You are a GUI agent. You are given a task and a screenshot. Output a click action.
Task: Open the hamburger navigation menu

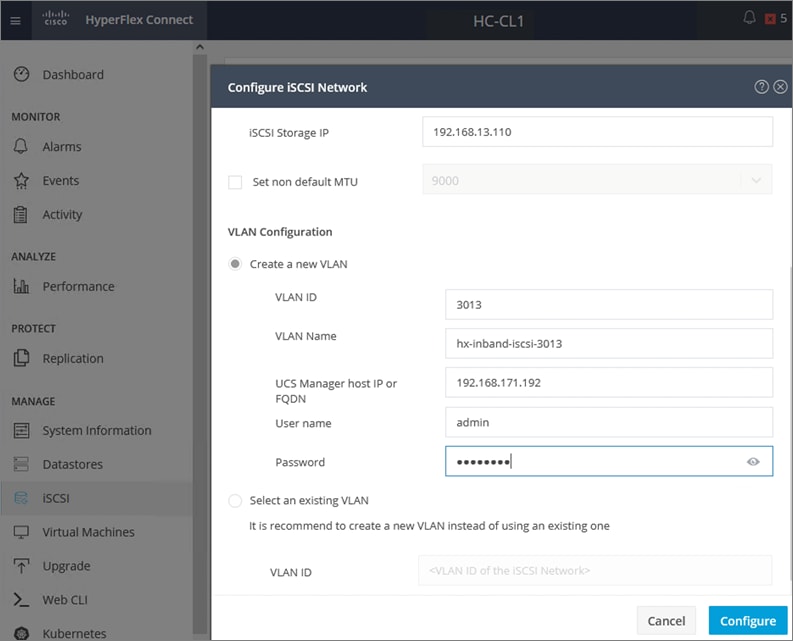tap(16, 21)
